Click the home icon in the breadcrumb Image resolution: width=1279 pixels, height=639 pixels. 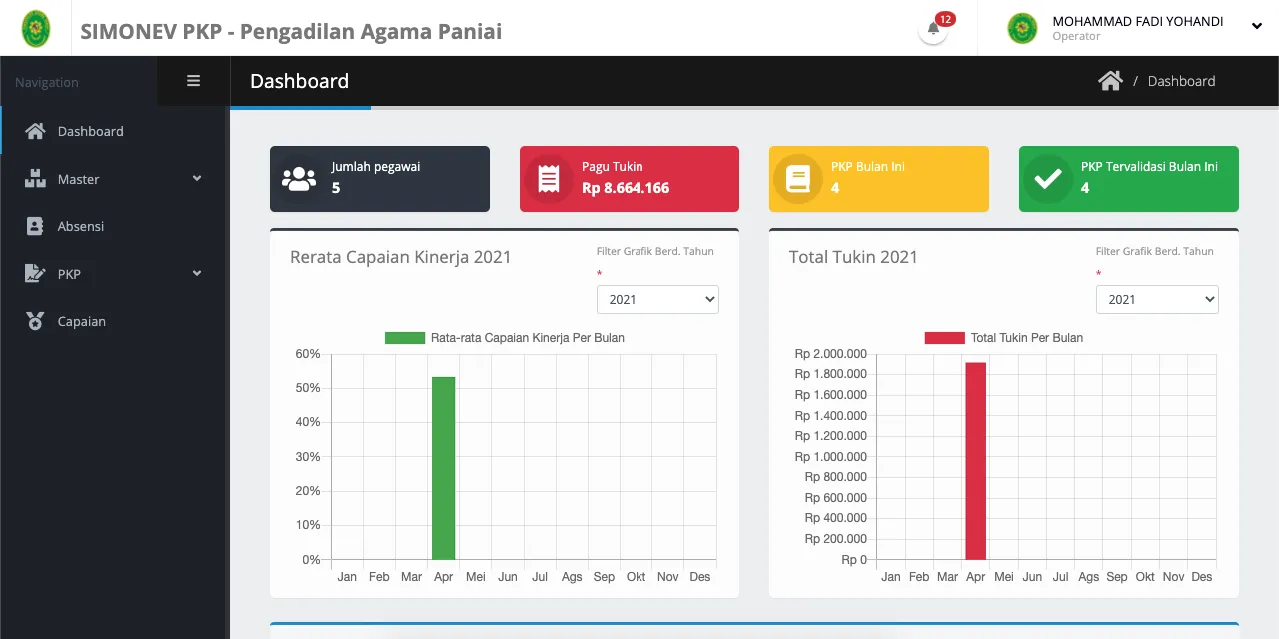click(x=1110, y=81)
